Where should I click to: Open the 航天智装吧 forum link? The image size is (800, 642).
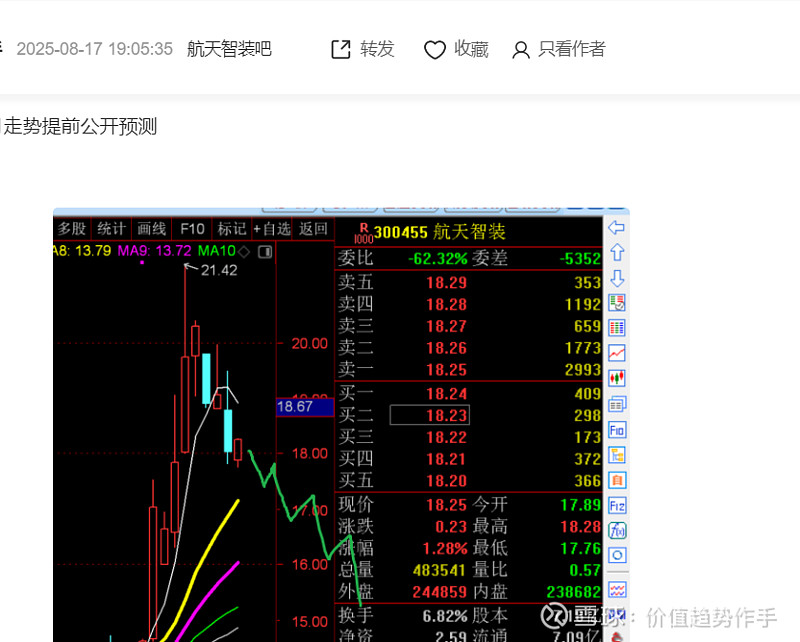(229, 49)
